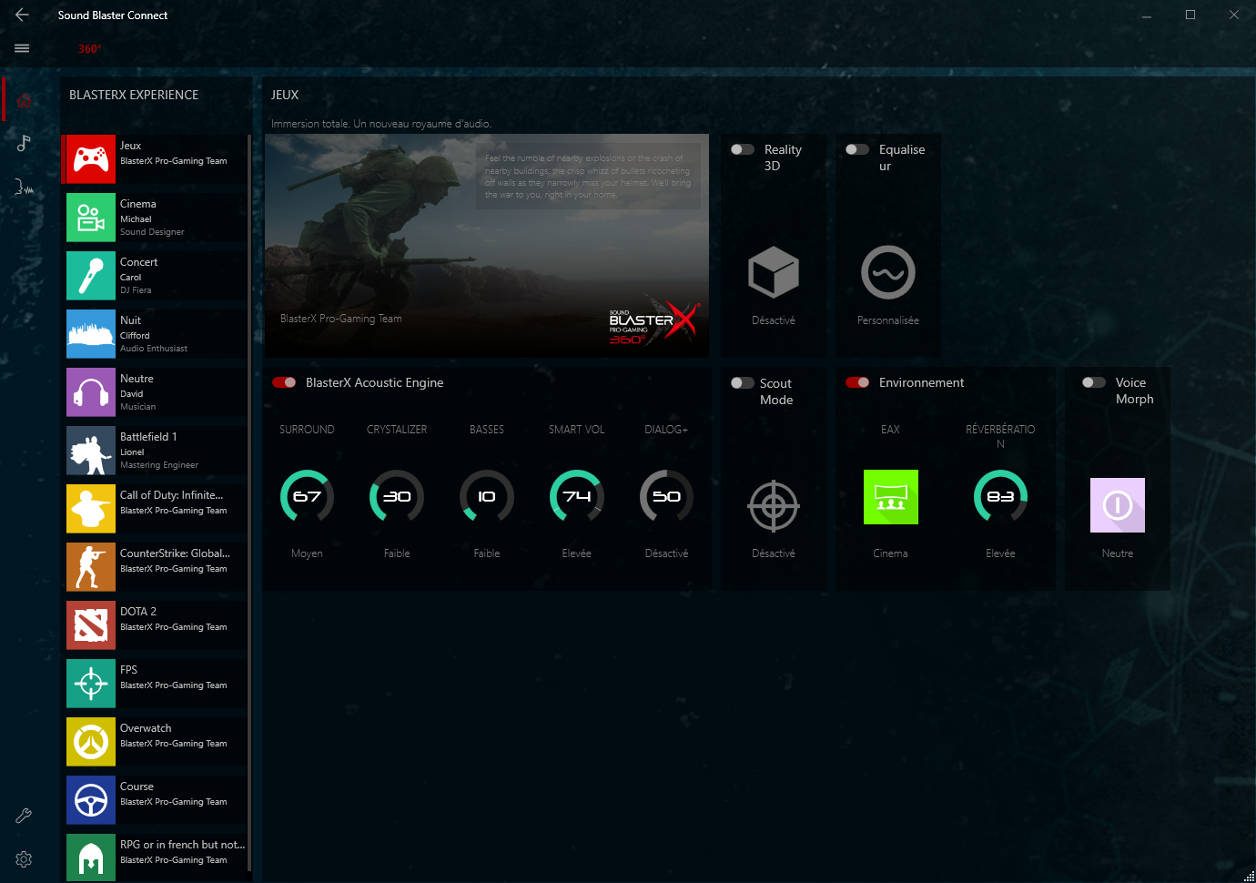This screenshot has height=883, width=1256.
Task: Click the Immersion totale subtitle text
Action: pyautogui.click(x=381, y=124)
